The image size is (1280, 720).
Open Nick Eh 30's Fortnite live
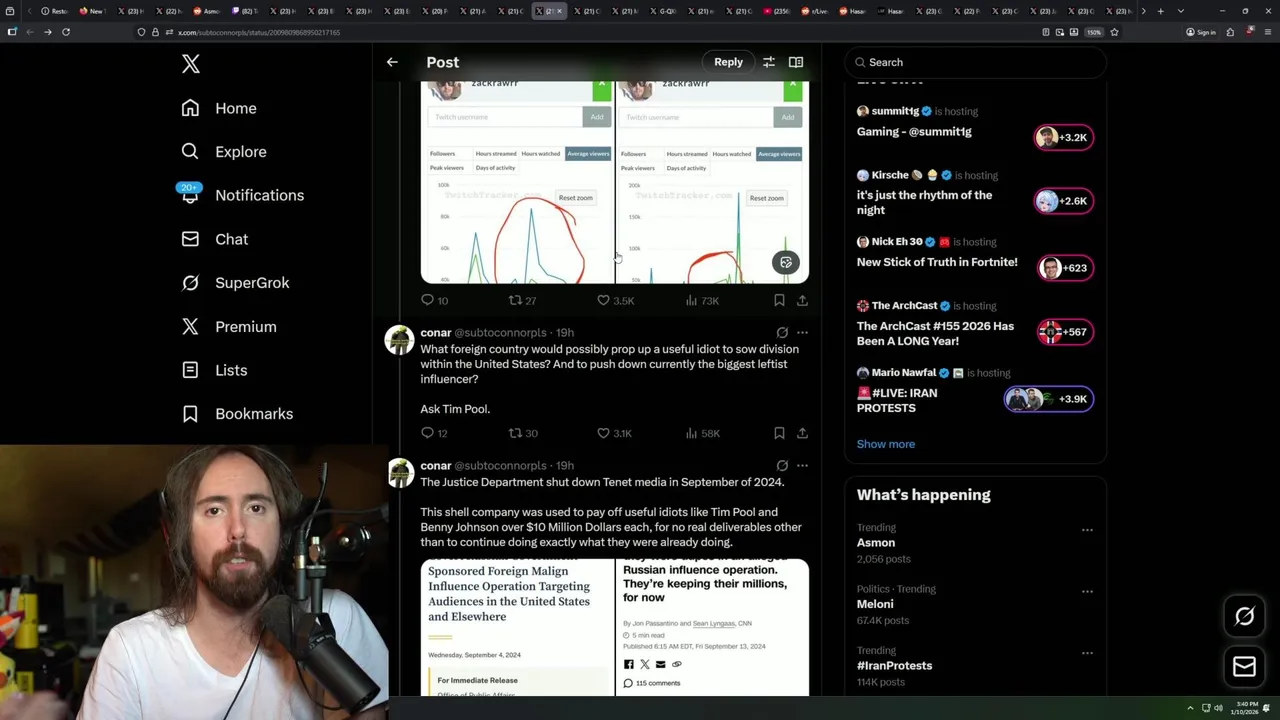pyautogui.click(x=975, y=254)
